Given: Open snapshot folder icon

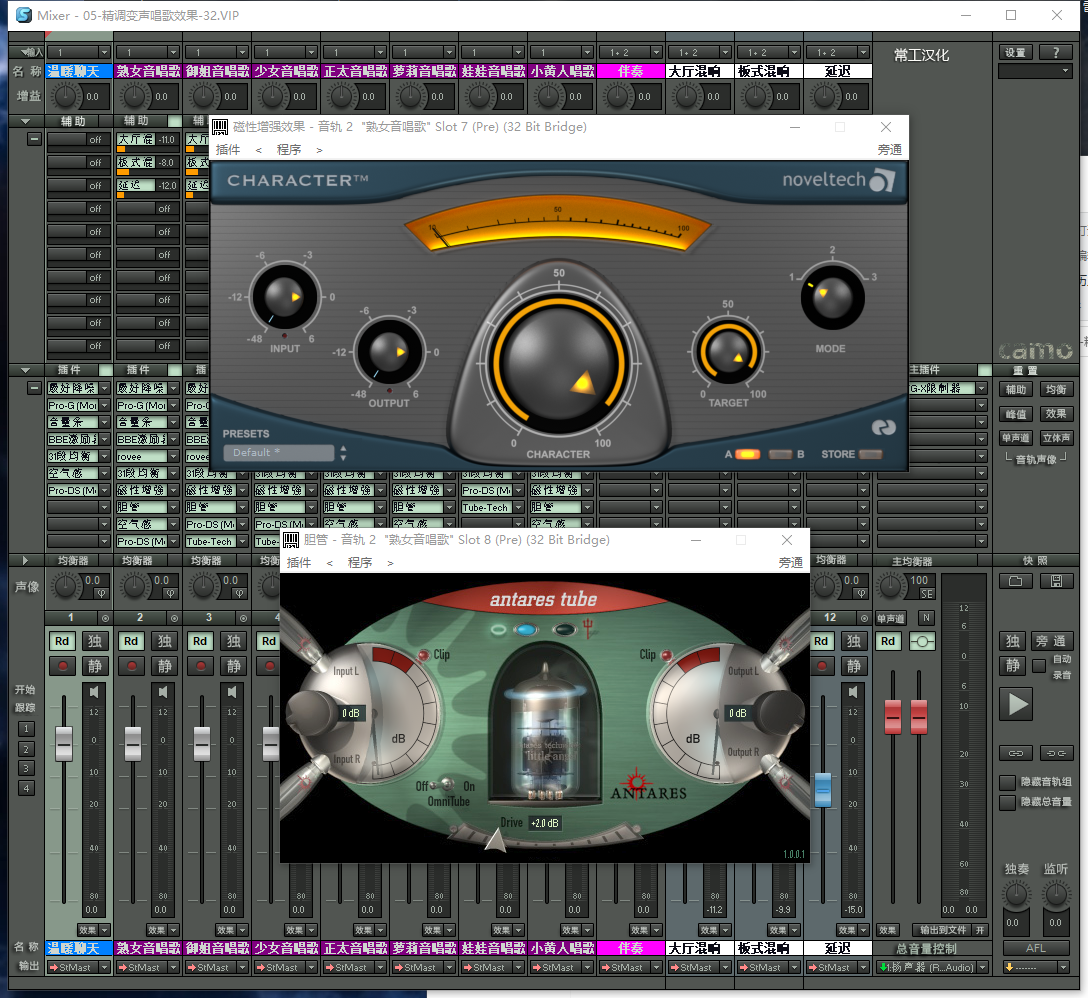Looking at the screenshot, I should tap(1016, 581).
